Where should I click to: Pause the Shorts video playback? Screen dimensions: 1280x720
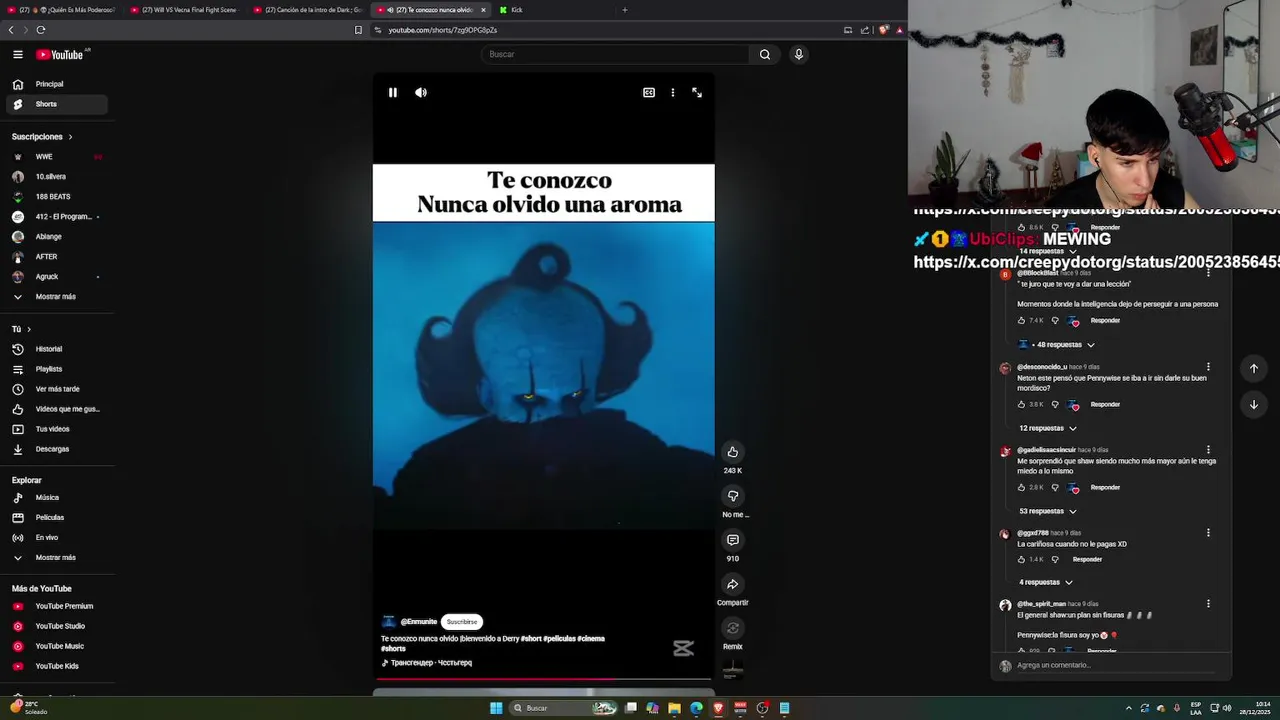pyautogui.click(x=393, y=92)
